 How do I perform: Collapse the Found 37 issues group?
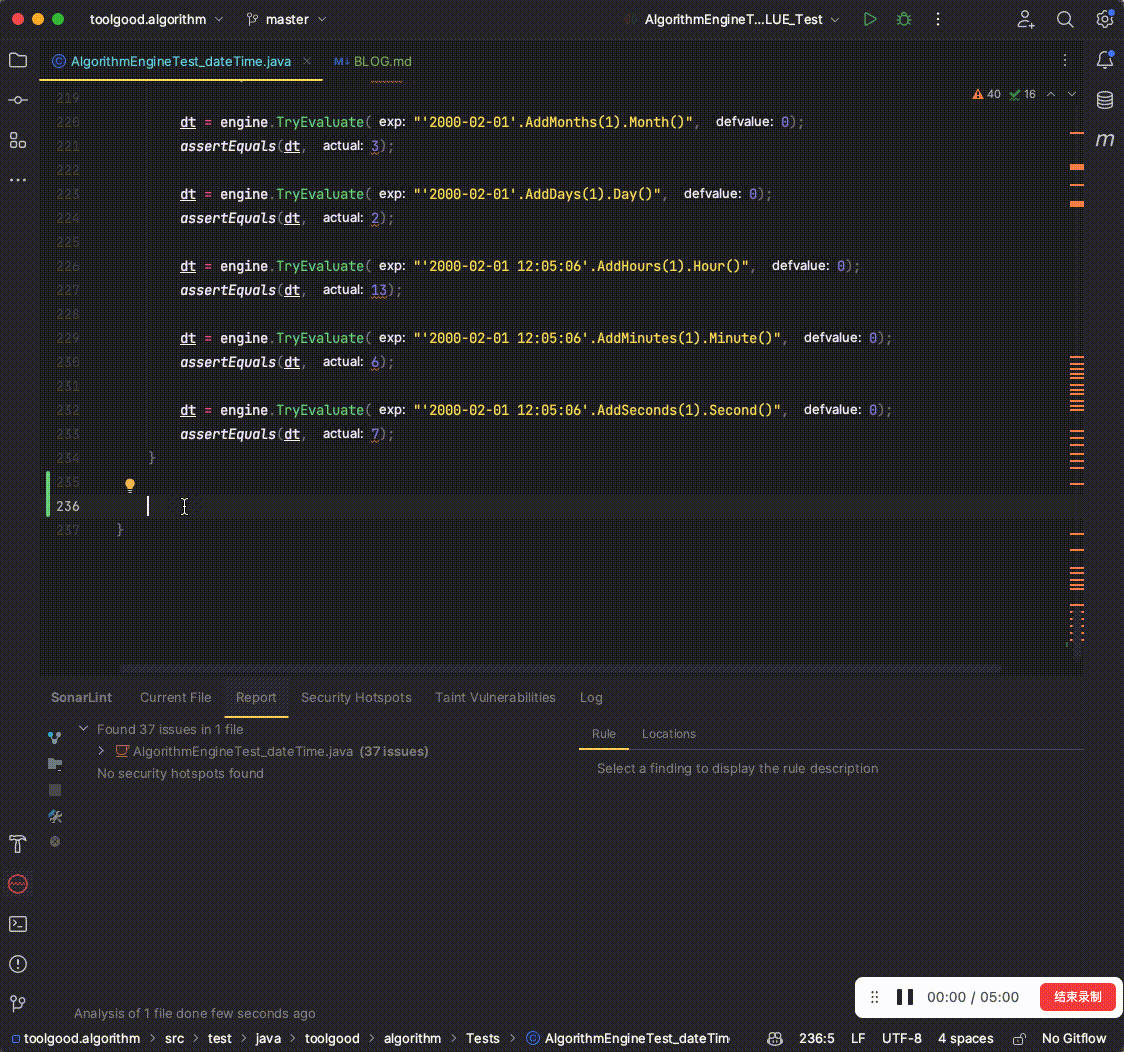[x=82, y=729]
